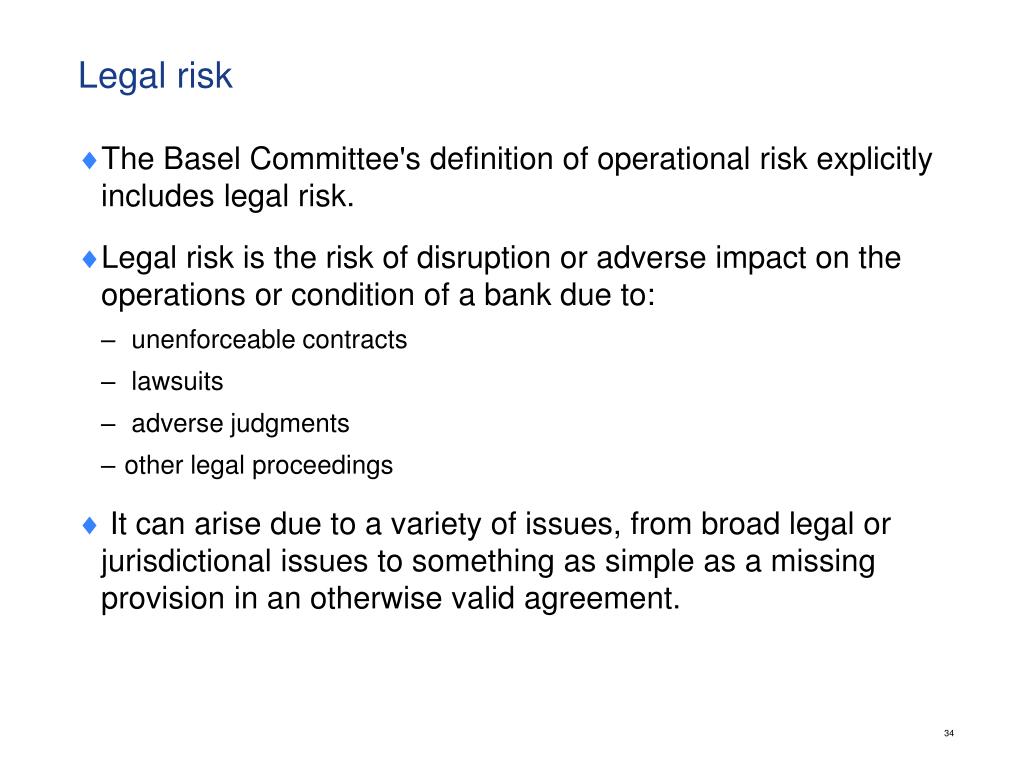Select the 'adverse judgments' sub-bullet text
The width and height of the screenshot is (1024, 768).
click(240, 424)
